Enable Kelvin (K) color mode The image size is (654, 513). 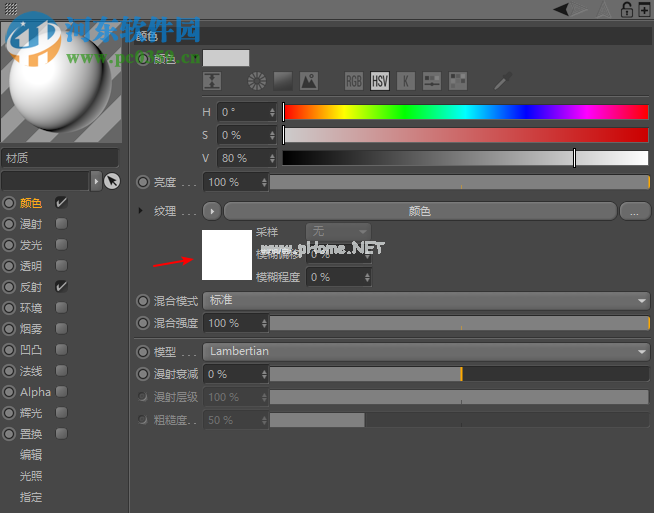click(x=406, y=81)
